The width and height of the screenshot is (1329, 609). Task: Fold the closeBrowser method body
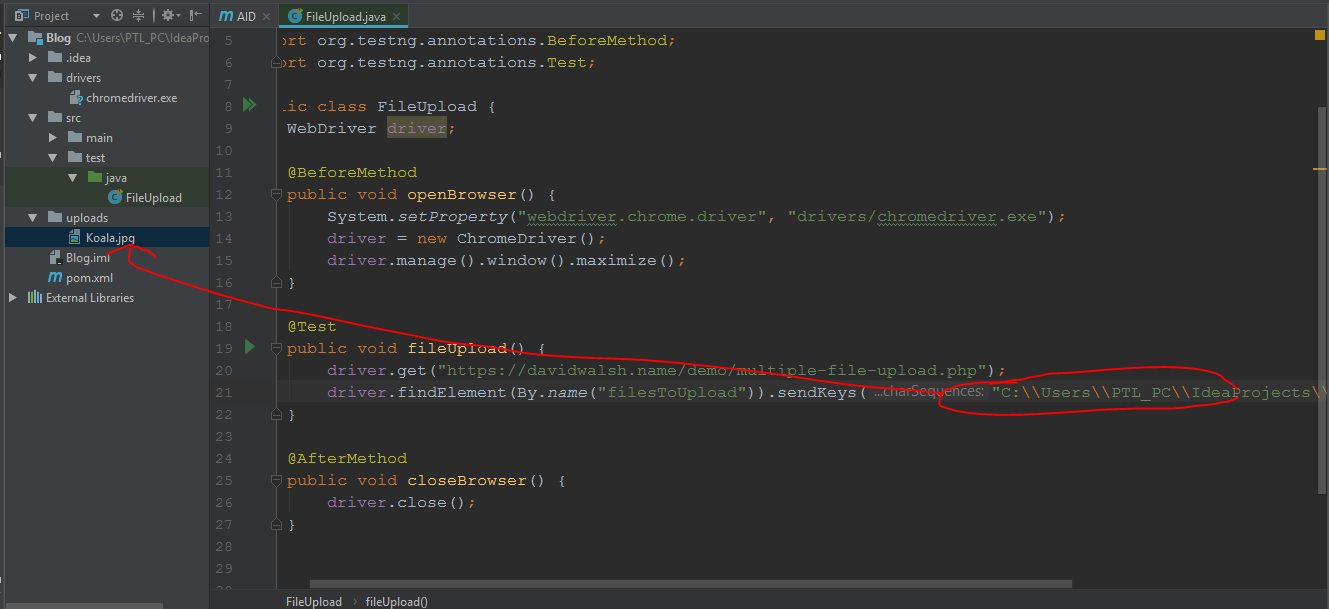276,479
